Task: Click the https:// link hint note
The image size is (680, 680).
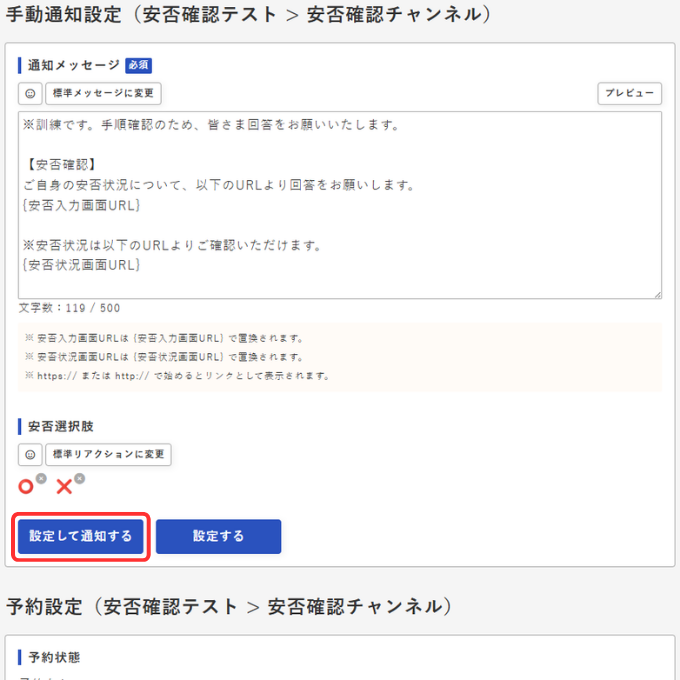Action: (177, 376)
